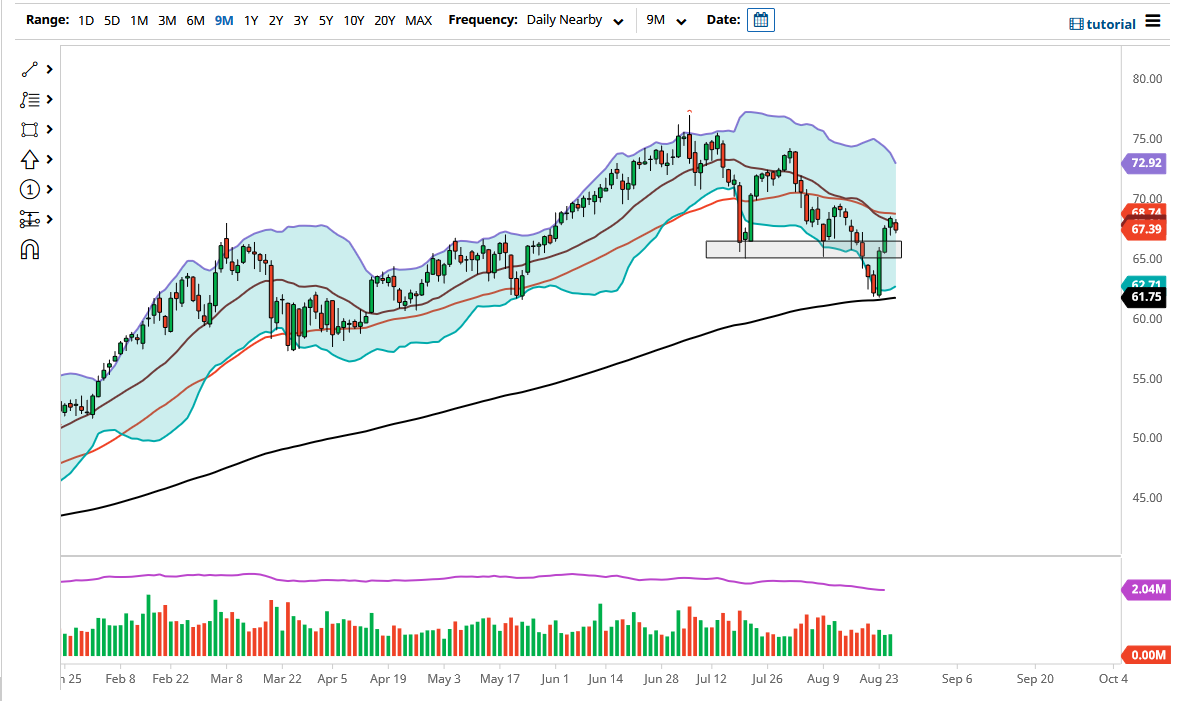The height and width of the screenshot is (701, 1179).
Task: Select the measurement tool
Action: click(x=28, y=219)
